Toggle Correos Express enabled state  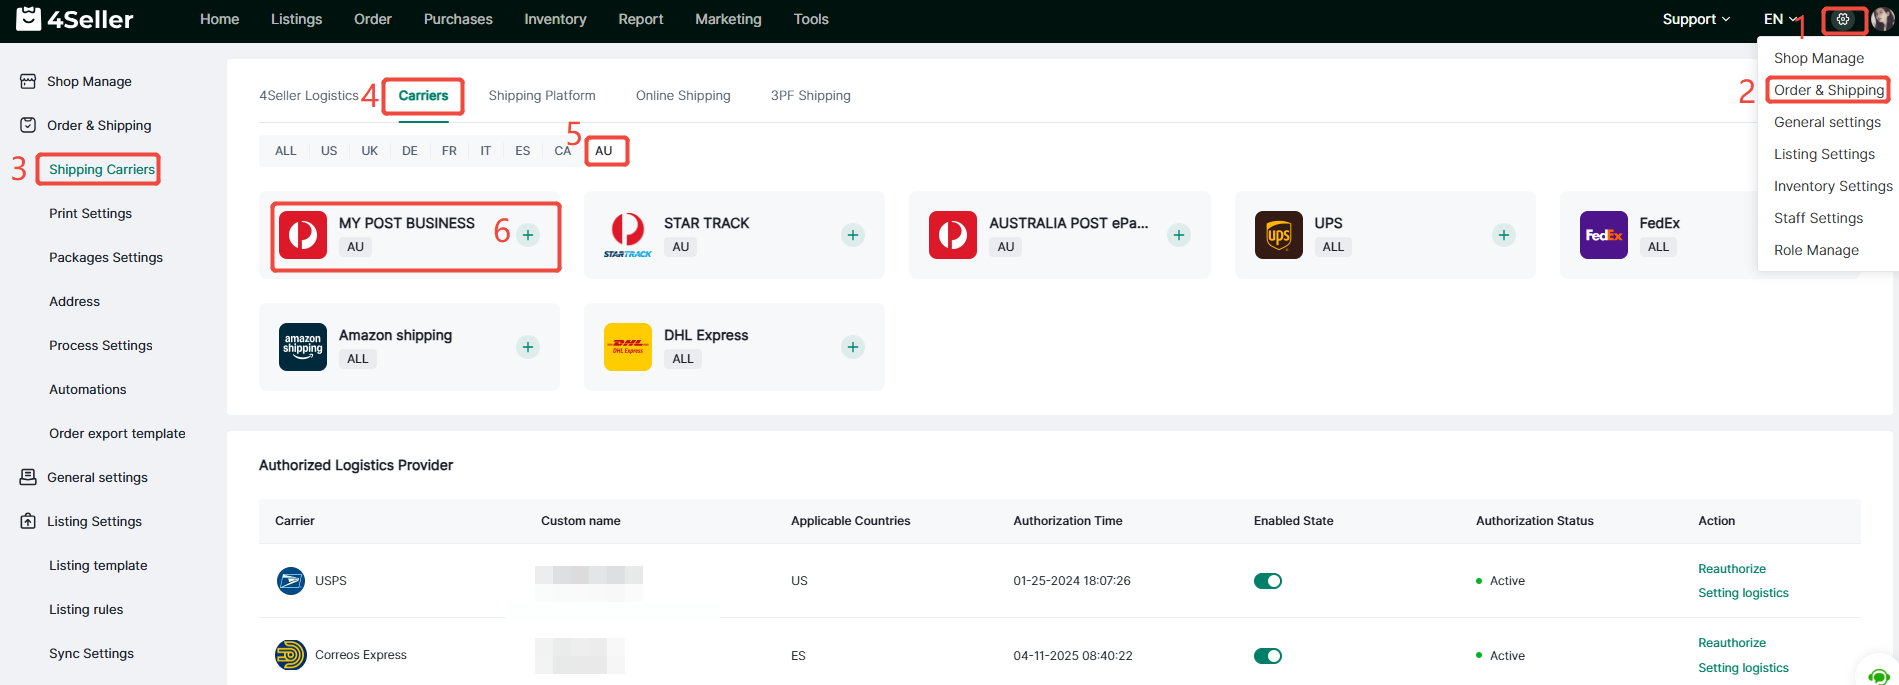1267,656
